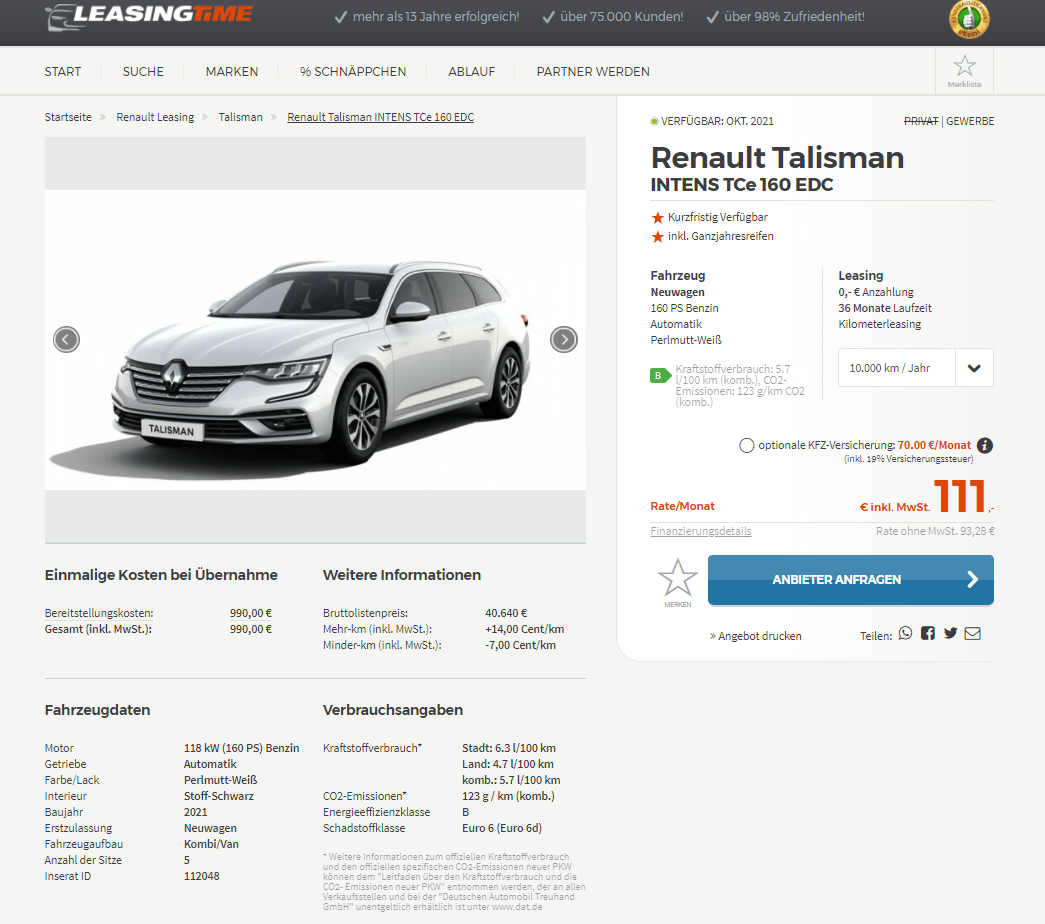Screen dimensions: 1045x924
Task: Share offer on Twitter
Action: tap(950, 633)
